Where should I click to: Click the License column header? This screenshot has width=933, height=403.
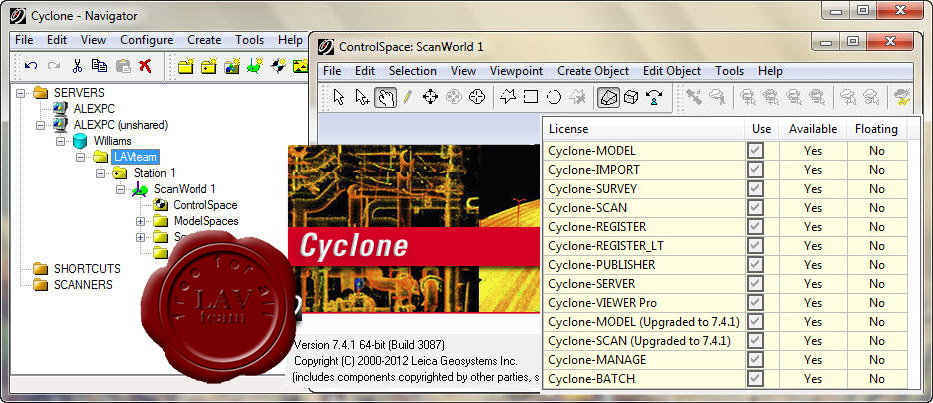(x=644, y=129)
